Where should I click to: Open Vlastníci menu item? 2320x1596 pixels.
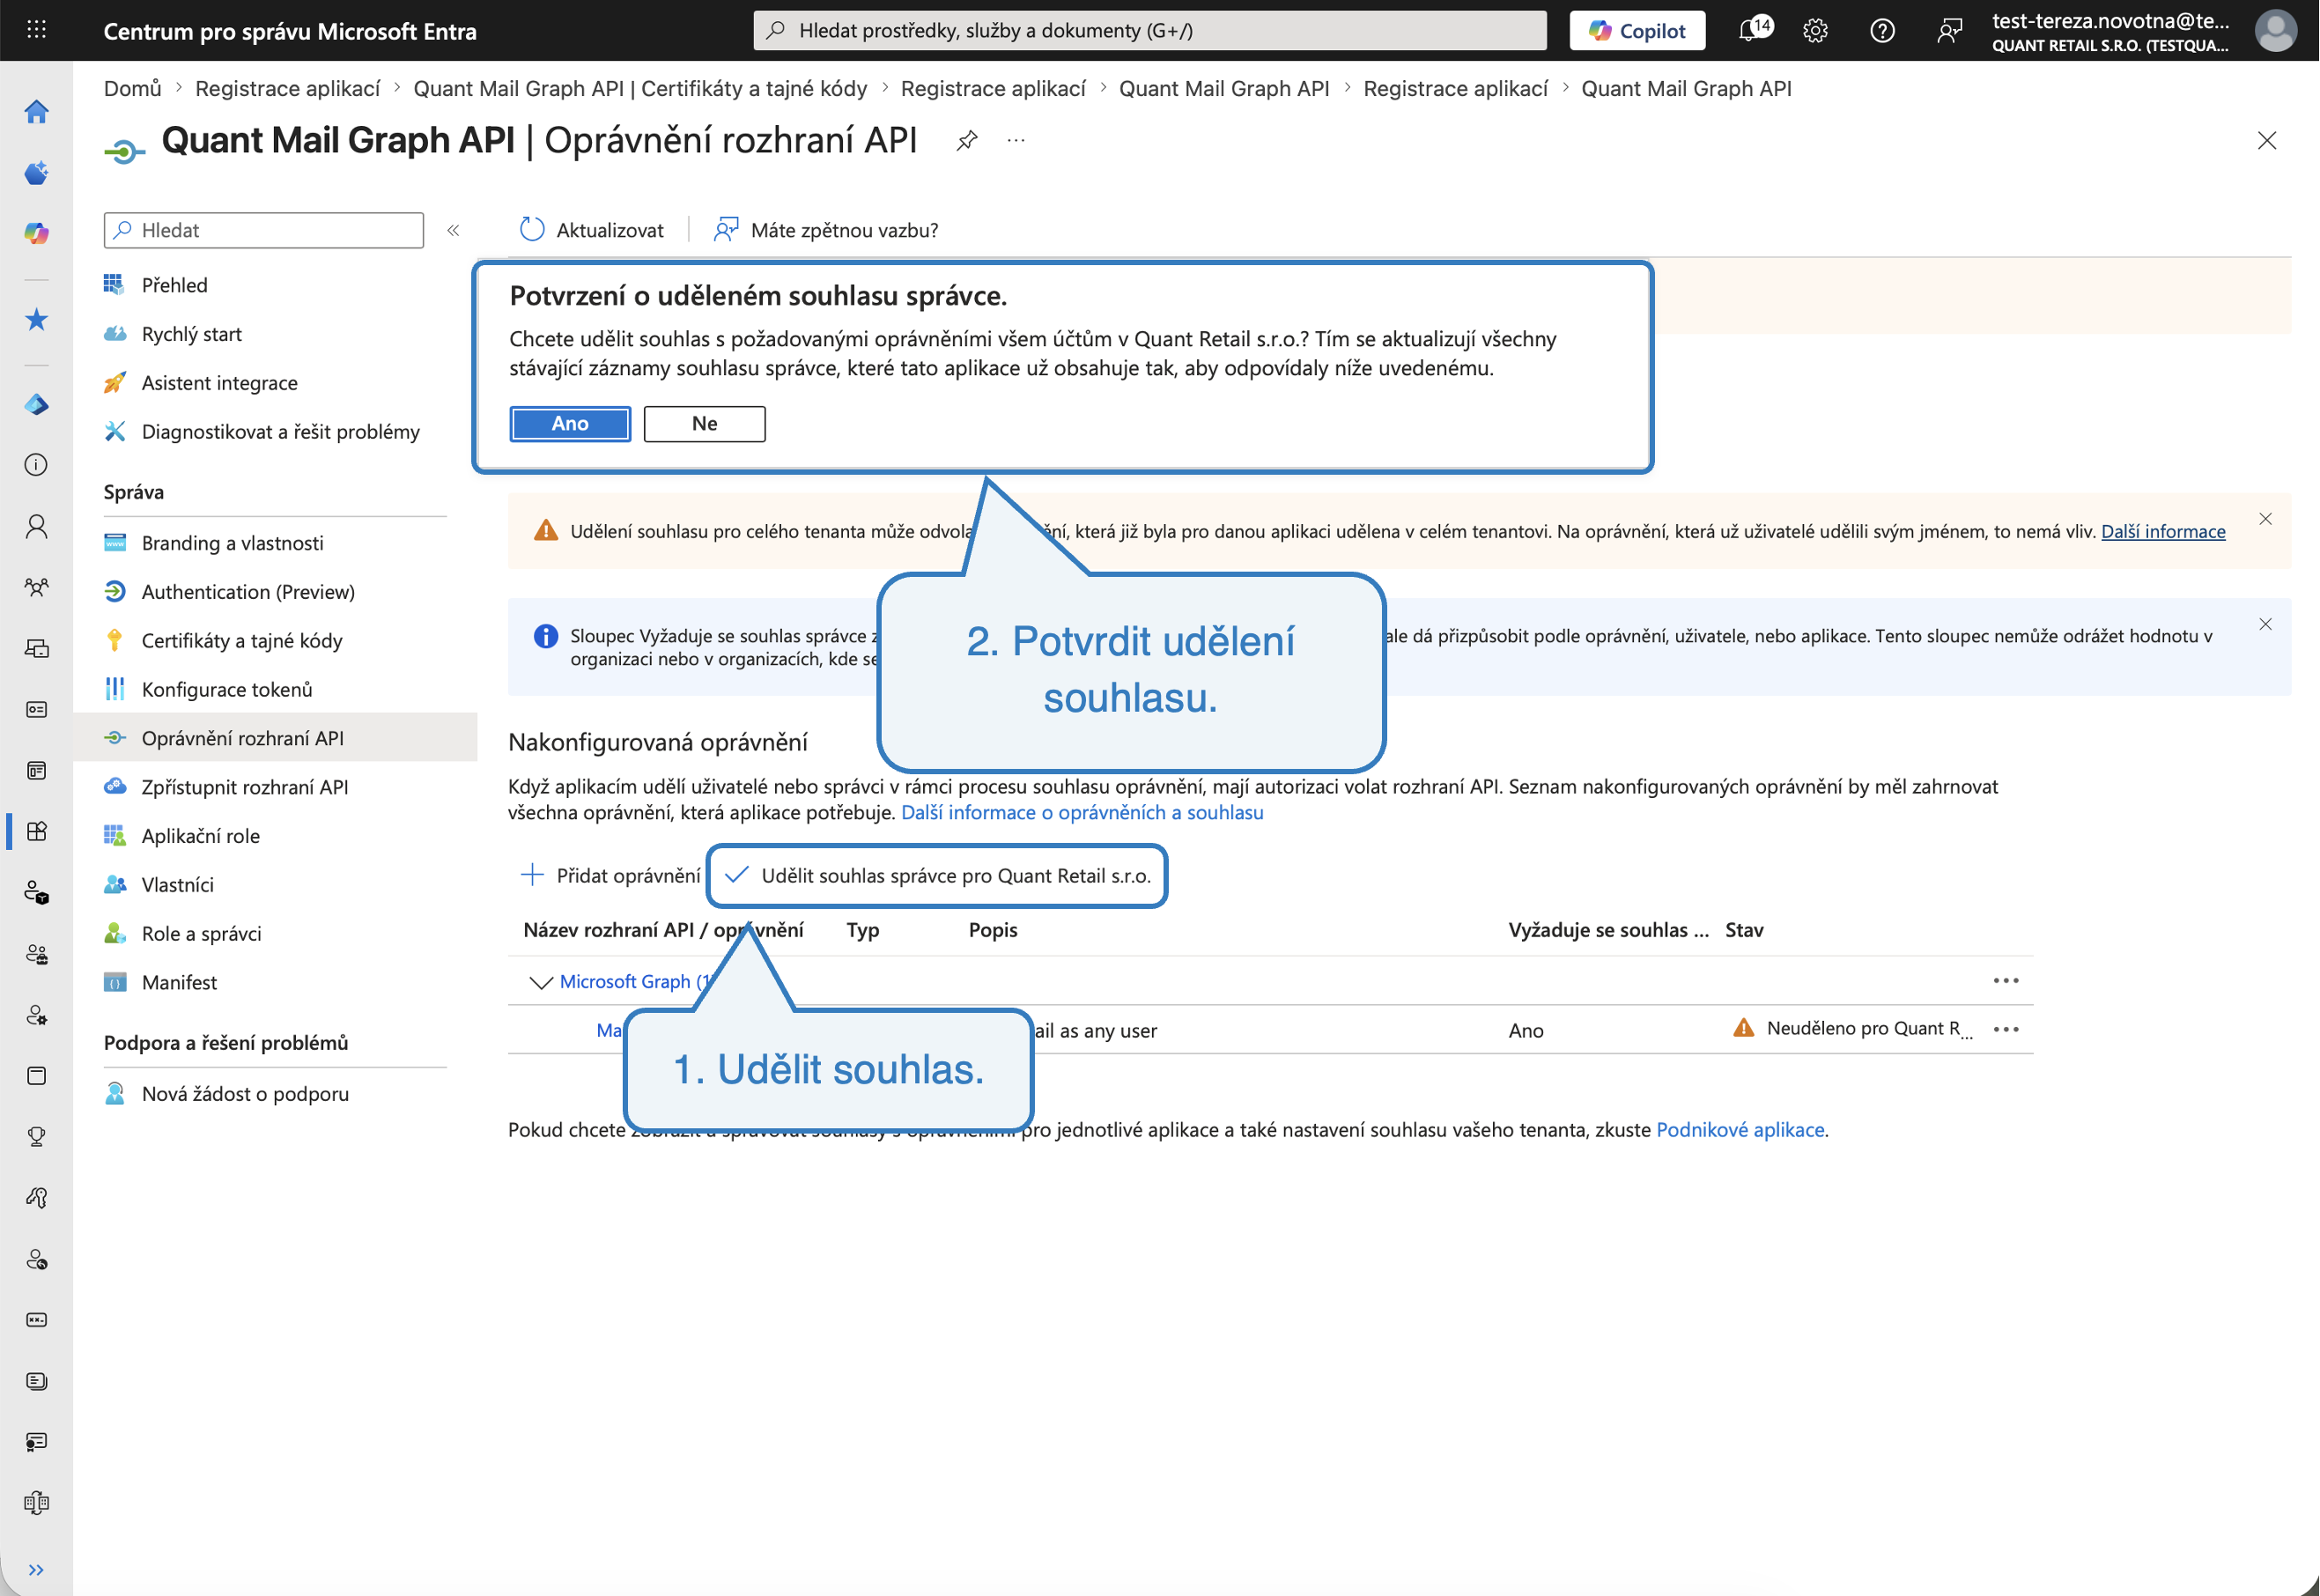(177, 885)
